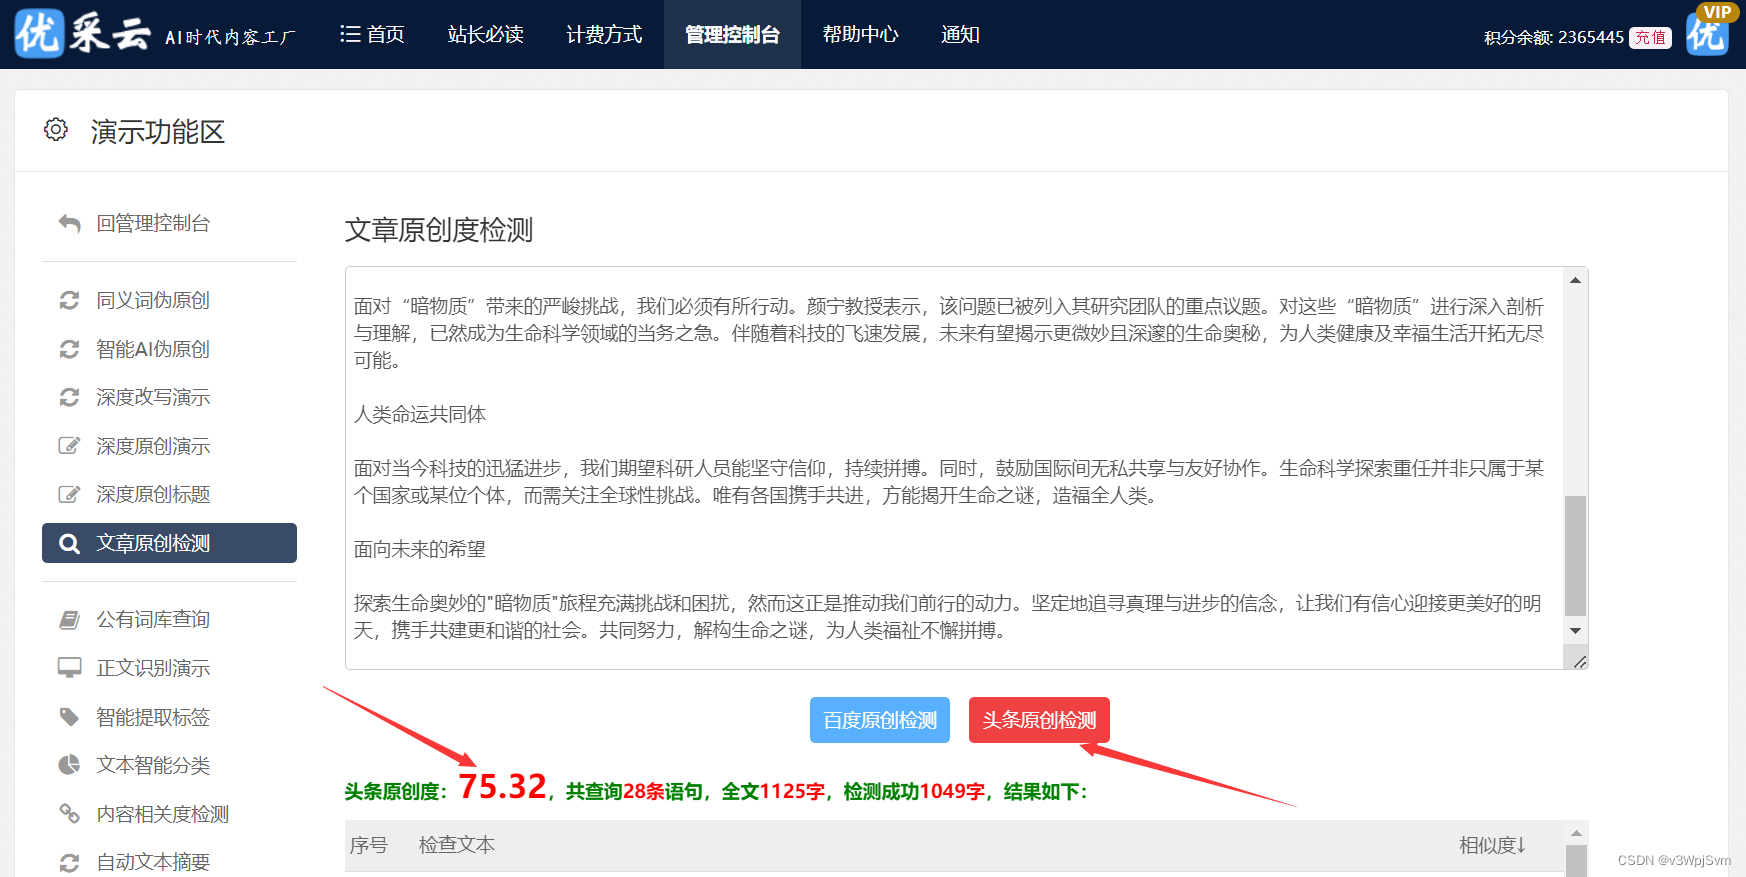Click the results table scrollbar up arrow
The image size is (1746, 877).
(x=1576, y=833)
